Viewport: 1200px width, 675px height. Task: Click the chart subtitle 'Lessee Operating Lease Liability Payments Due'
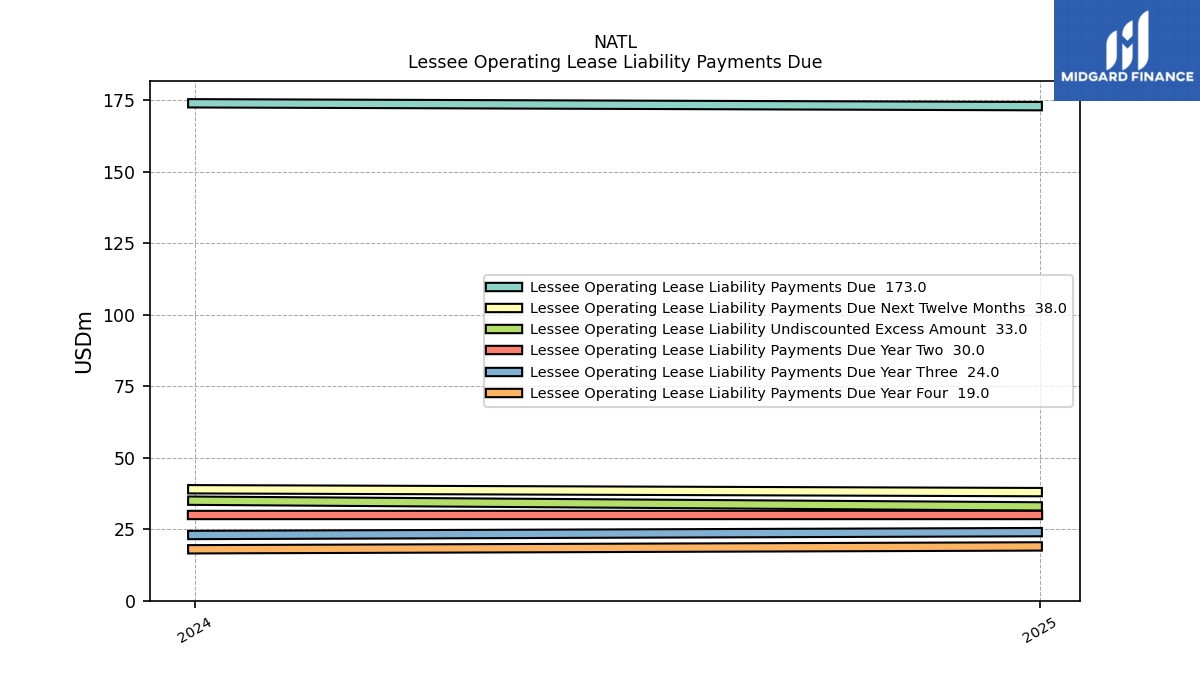(x=615, y=62)
